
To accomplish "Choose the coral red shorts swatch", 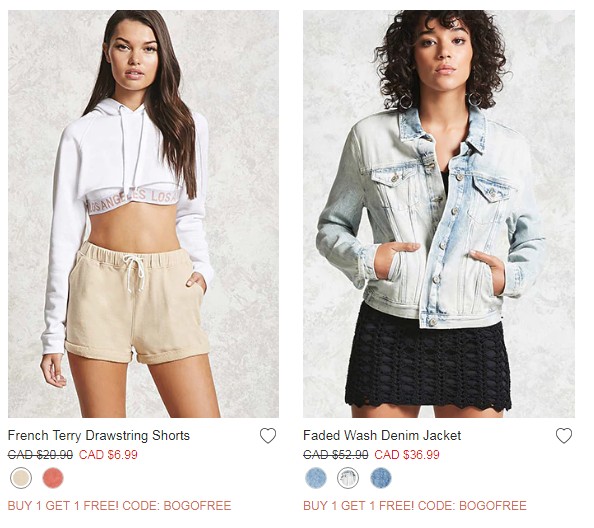I will 53,478.
